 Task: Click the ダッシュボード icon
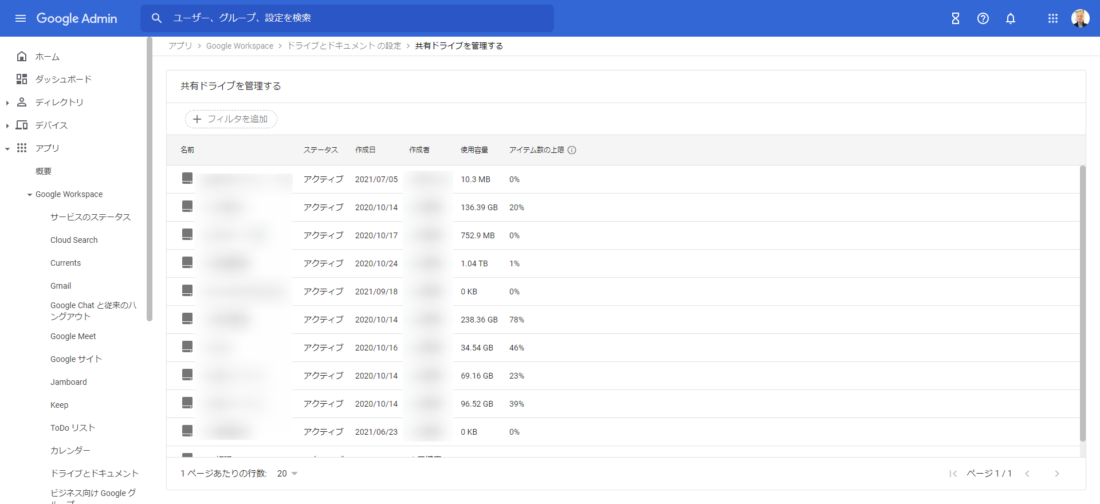click(22, 79)
